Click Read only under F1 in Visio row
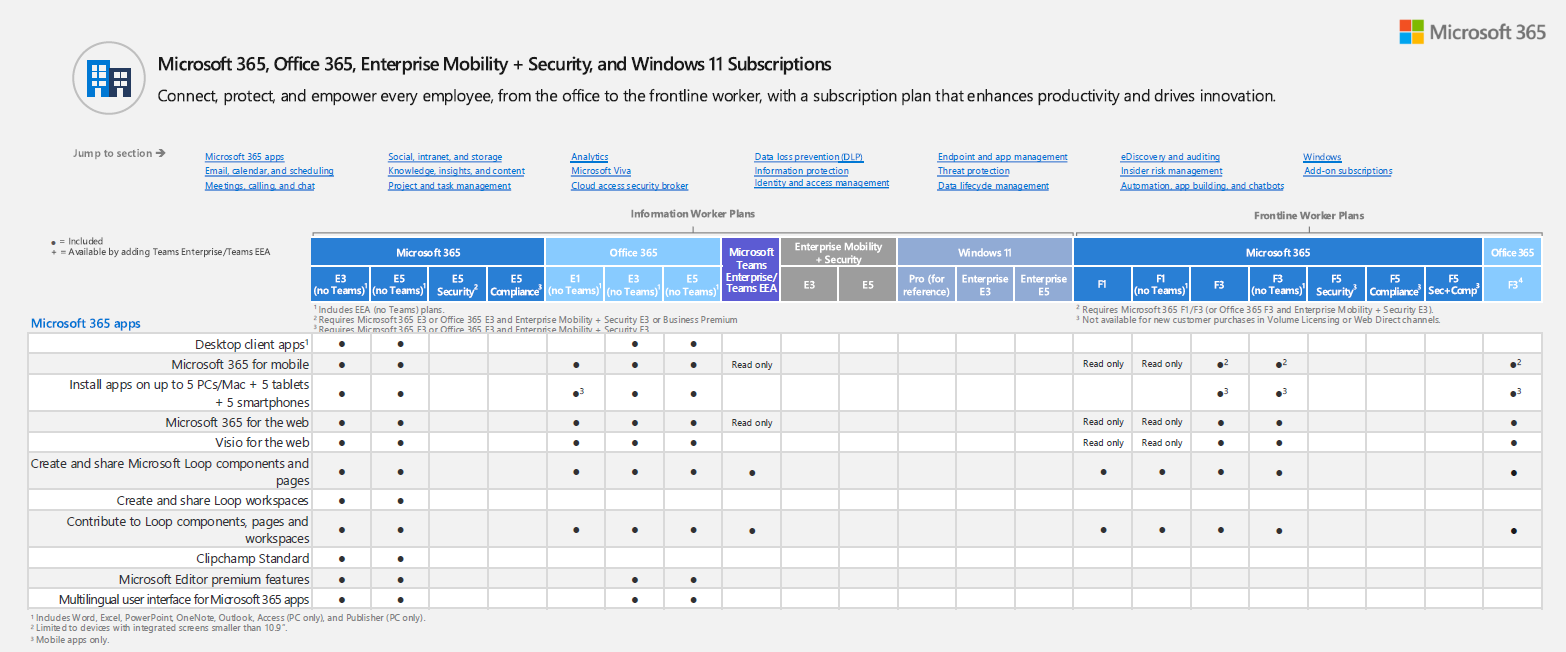1566x652 pixels. click(1103, 443)
